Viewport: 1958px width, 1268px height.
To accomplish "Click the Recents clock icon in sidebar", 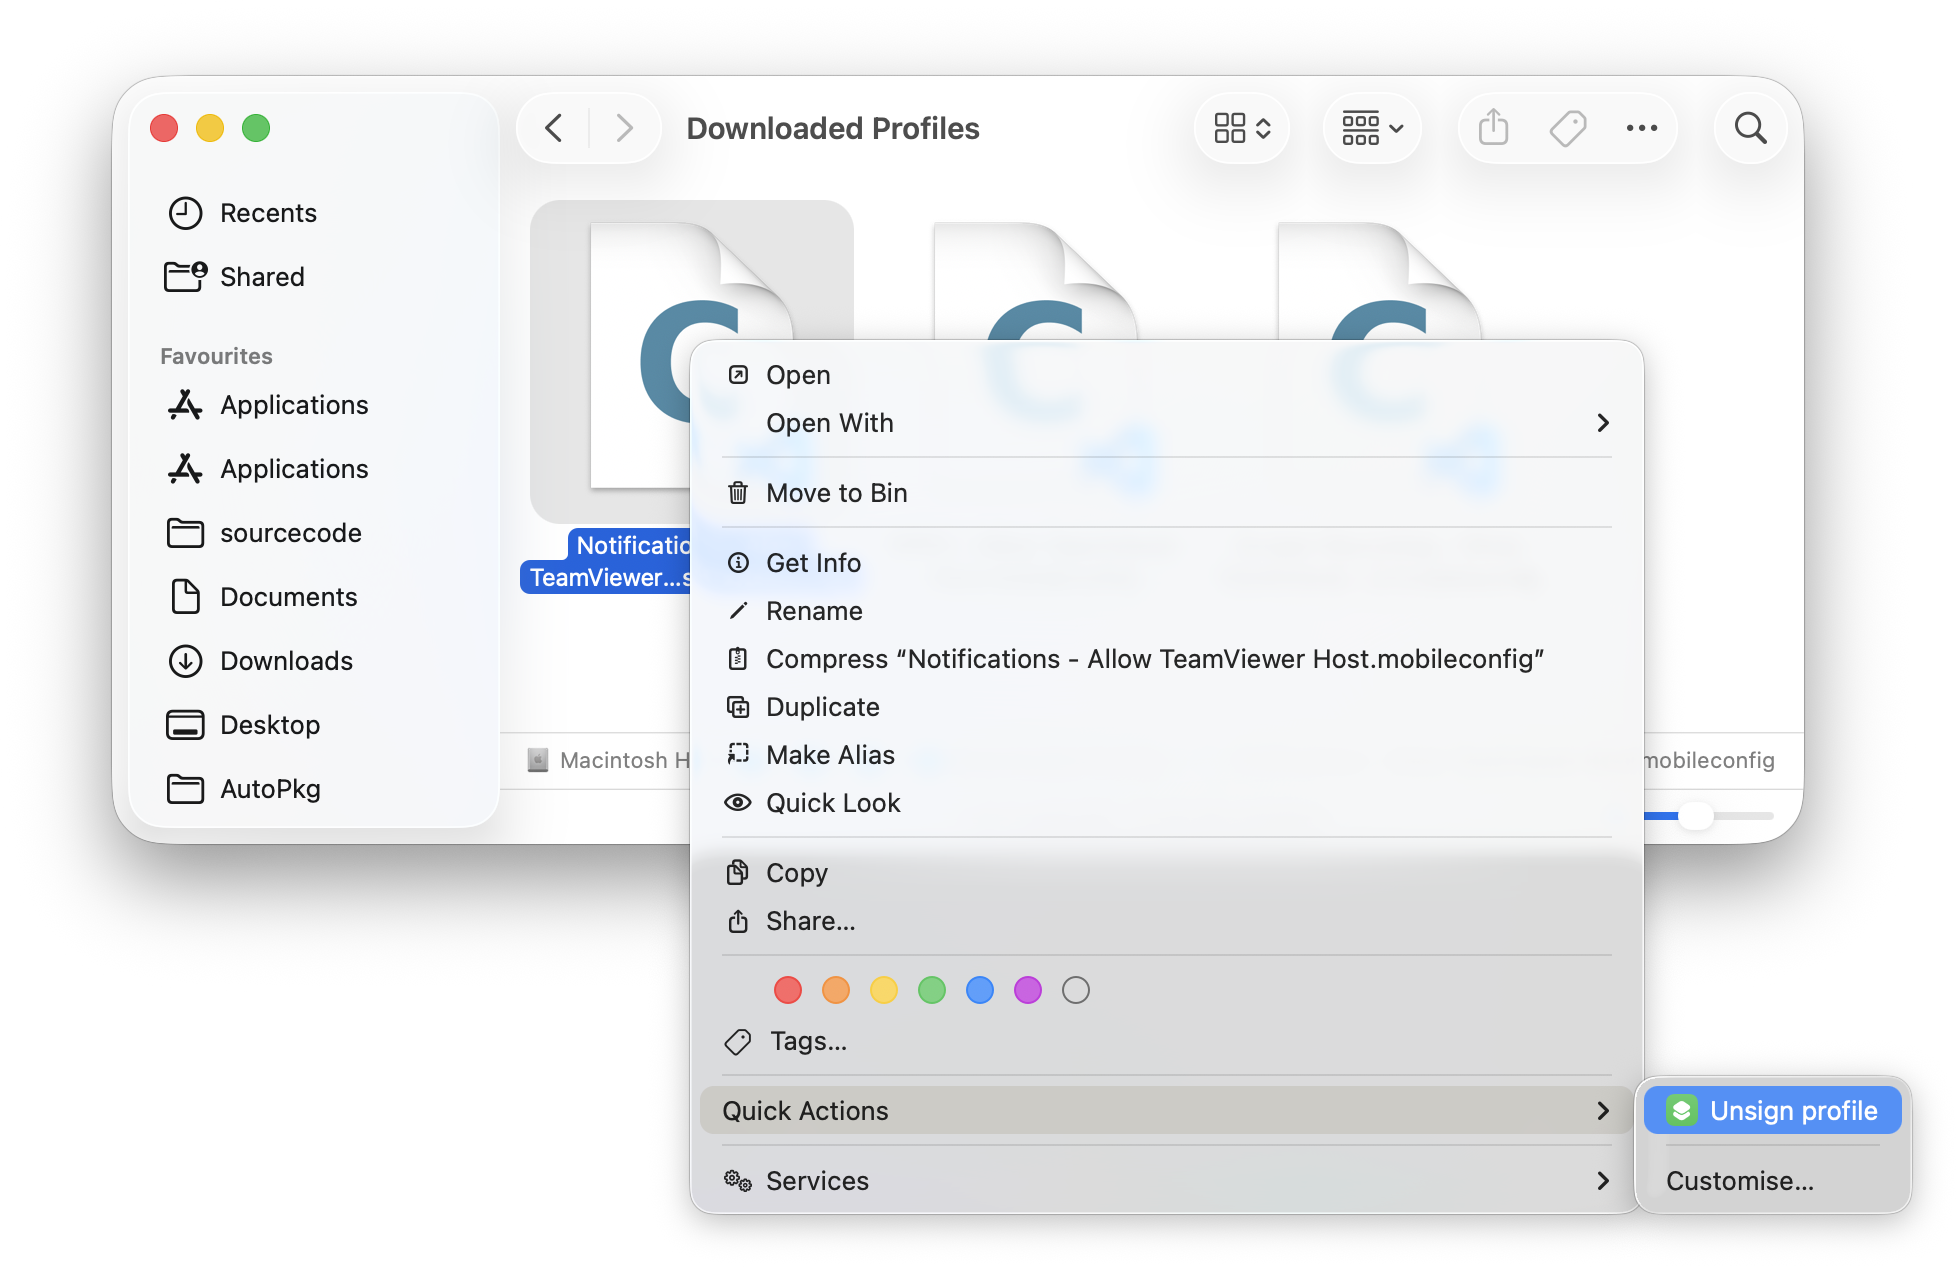I will [x=184, y=212].
